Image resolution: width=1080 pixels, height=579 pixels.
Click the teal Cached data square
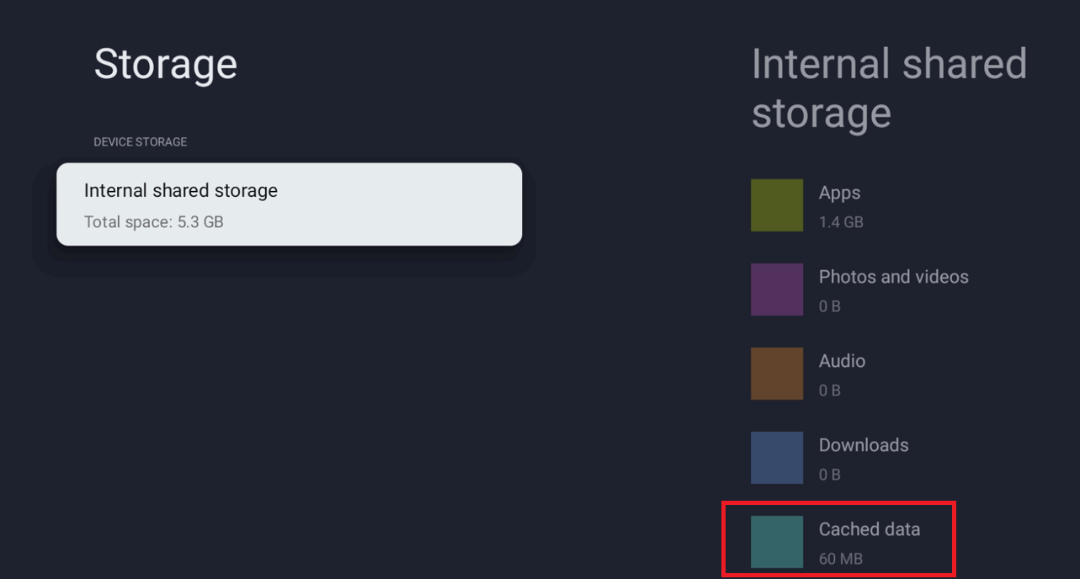pyautogui.click(x=777, y=541)
